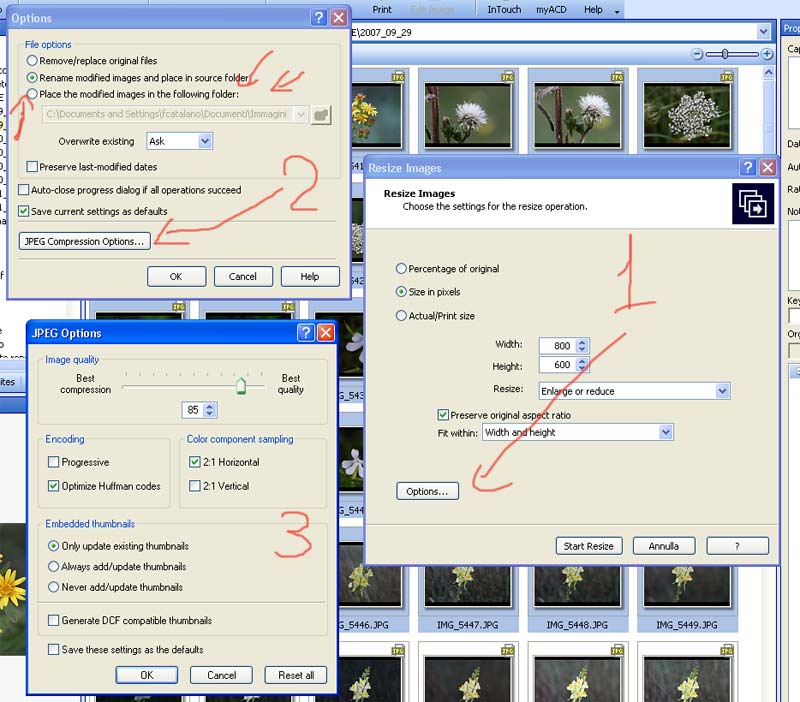
Task: Click Help in the Options dialog
Action: pyautogui.click(x=310, y=276)
